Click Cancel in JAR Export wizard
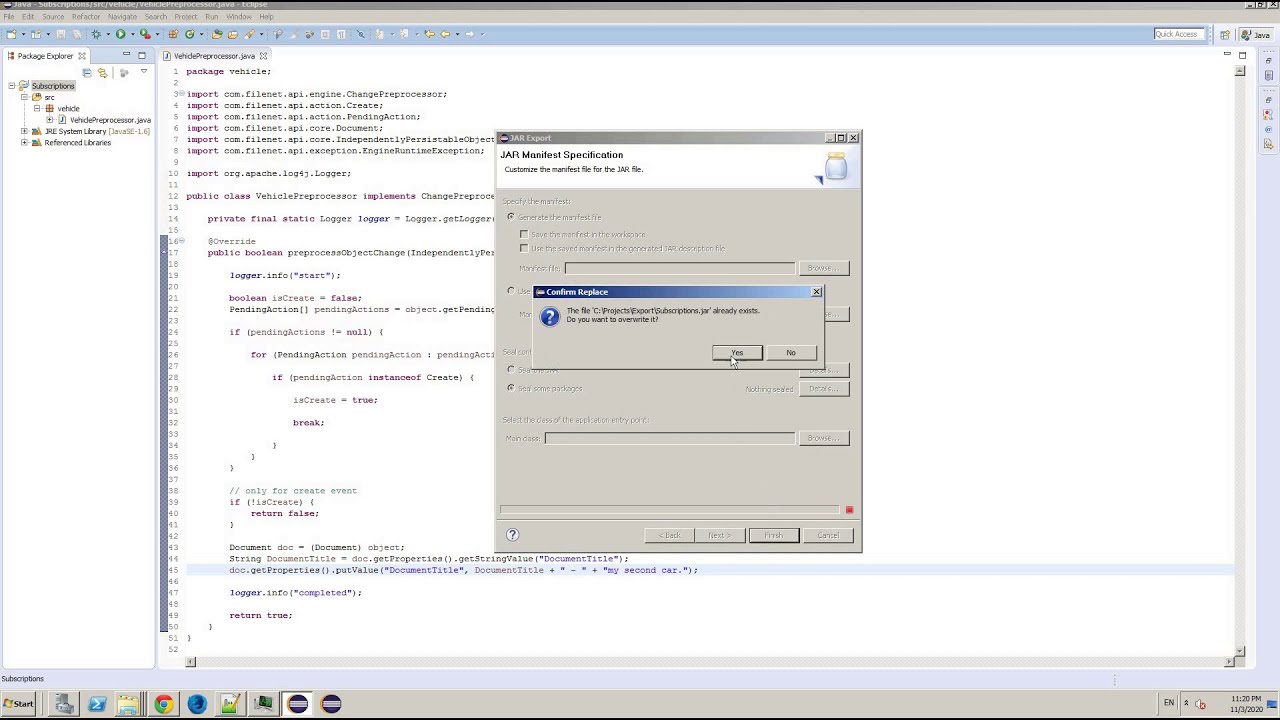Image resolution: width=1280 pixels, height=720 pixels. (x=828, y=535)
